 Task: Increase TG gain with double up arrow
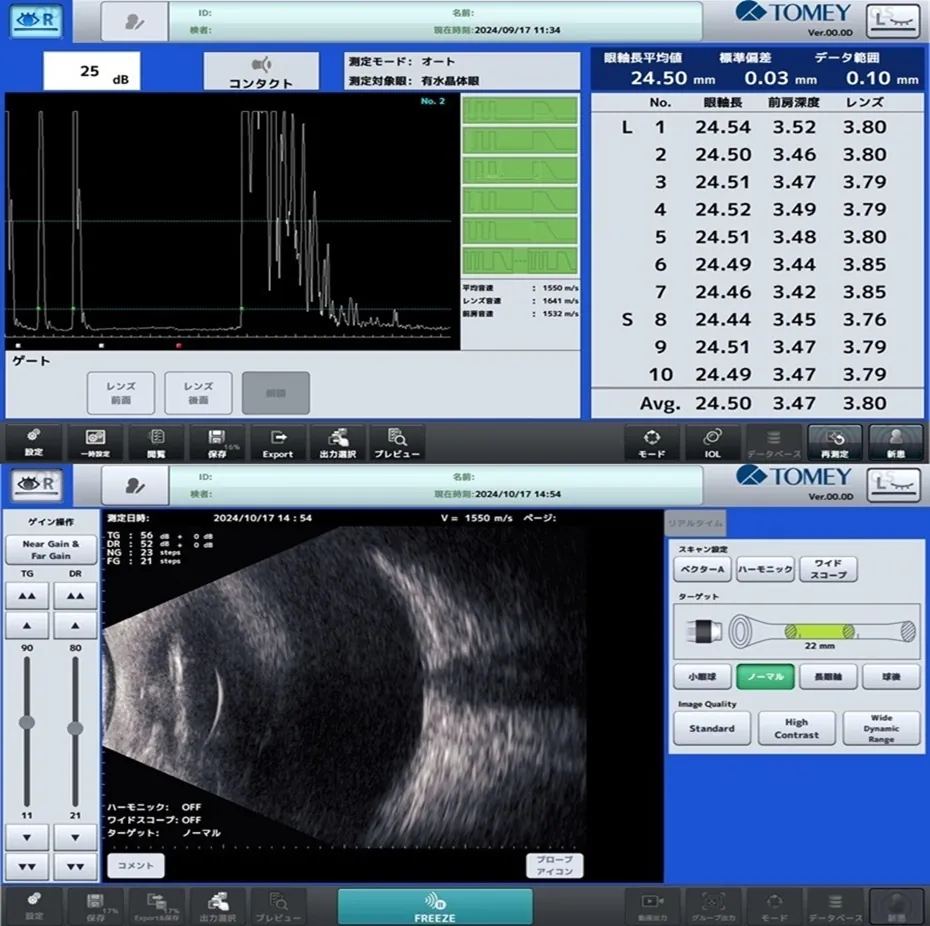(x=27, y=596)
